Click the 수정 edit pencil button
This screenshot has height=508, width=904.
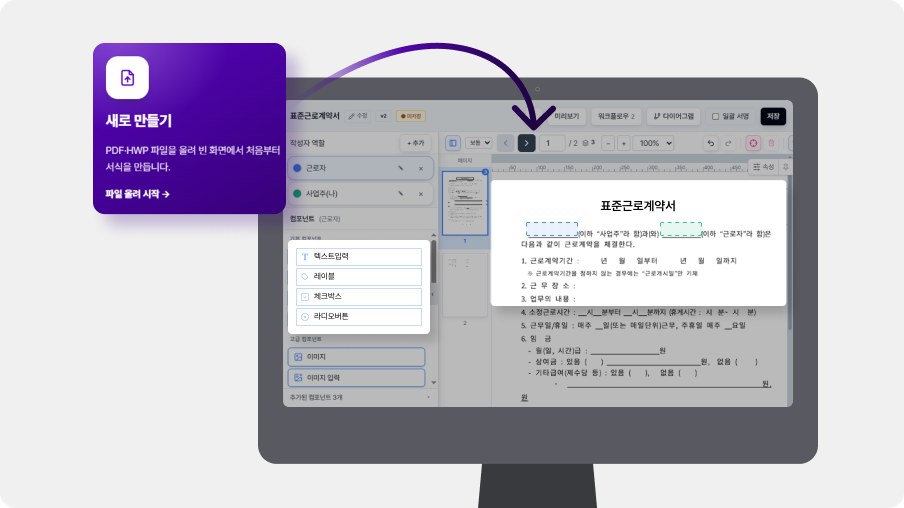click(358, 116)
